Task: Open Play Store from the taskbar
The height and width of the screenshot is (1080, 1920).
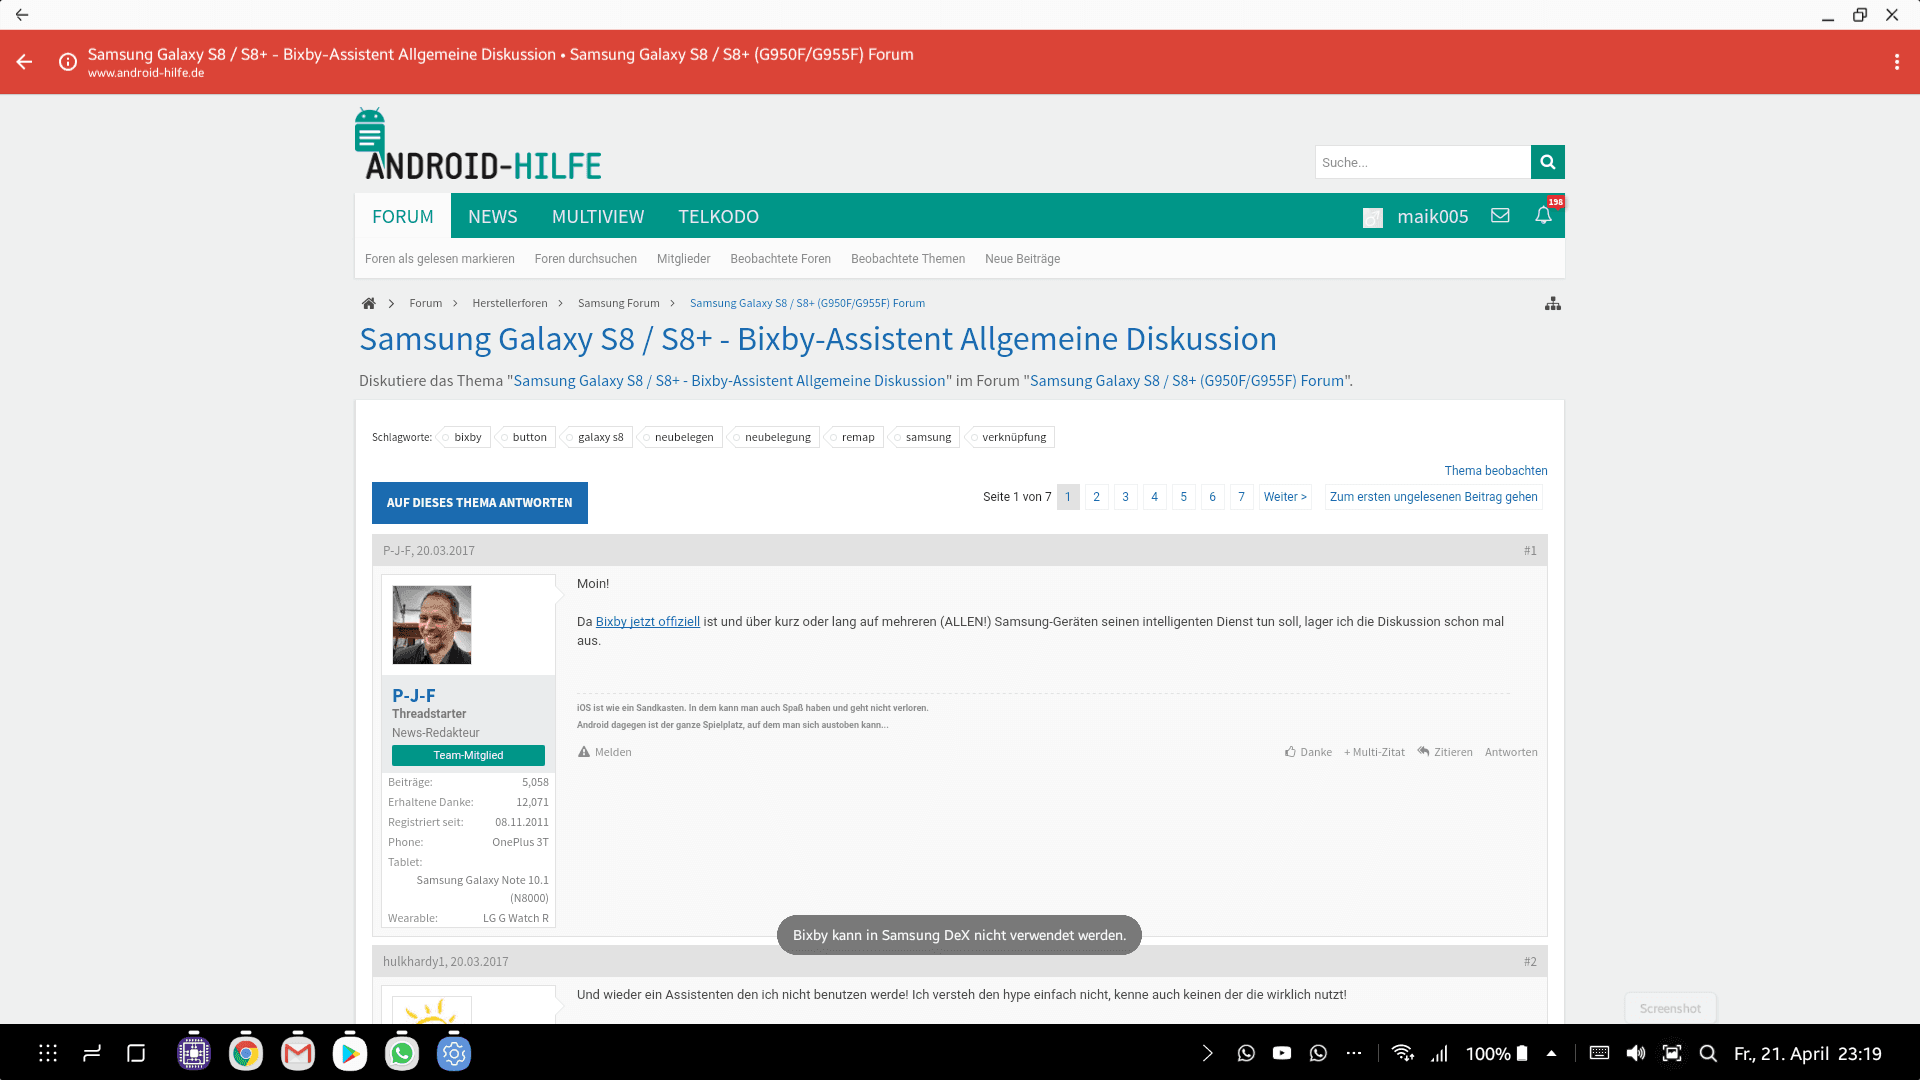Action: point(350,1053)
